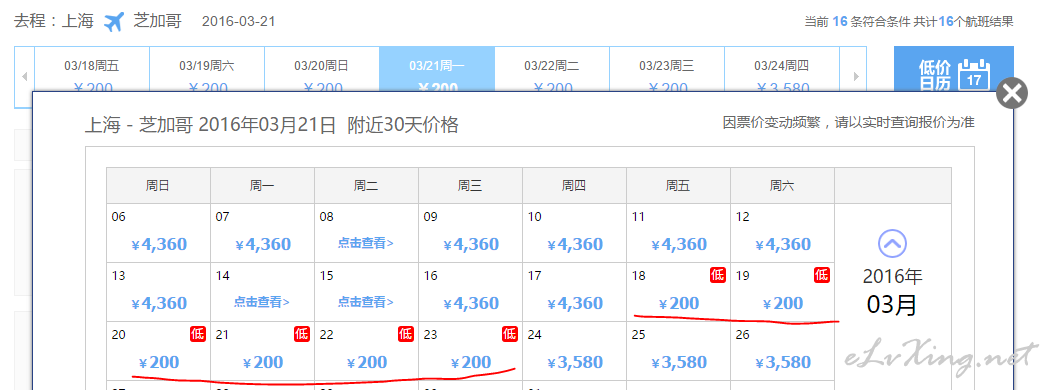1049x390 pixels.
Task: Click the departure date 2016-03-21 text
Action: click(x=238, y=21)
